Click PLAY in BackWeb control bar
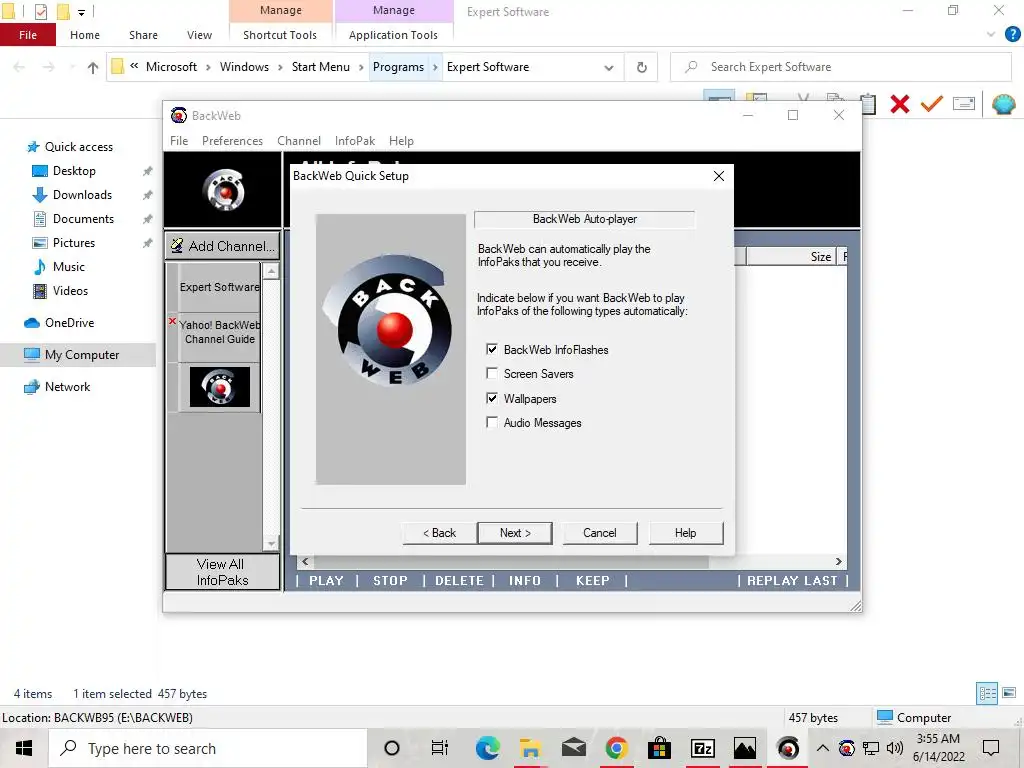The image size is (1024, 768). [326, 581]
